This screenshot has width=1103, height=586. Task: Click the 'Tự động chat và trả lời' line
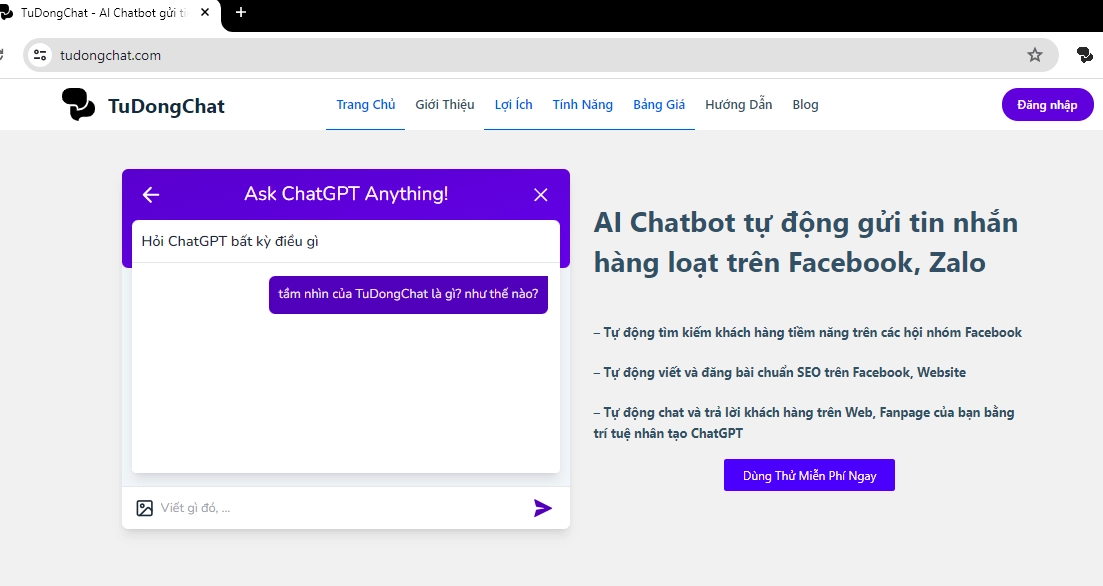point(803,423)
